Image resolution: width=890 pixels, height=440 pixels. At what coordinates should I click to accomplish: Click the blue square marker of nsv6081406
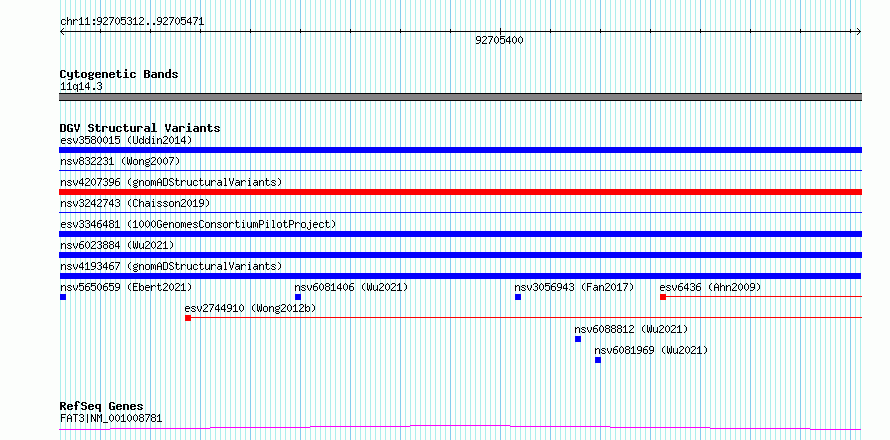tap(298, 297)
